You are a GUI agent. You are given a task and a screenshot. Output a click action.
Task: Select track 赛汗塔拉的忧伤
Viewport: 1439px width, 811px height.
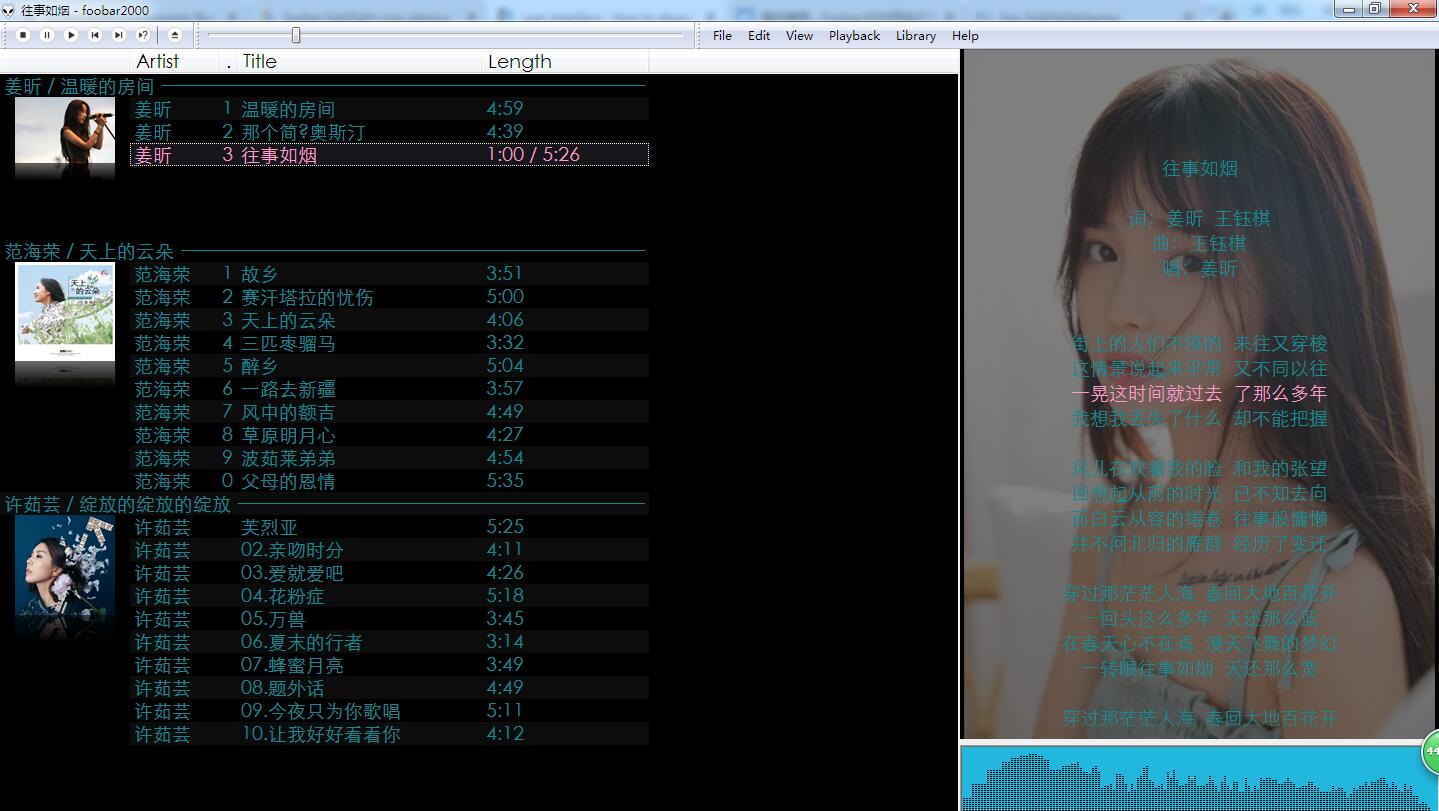(390, 296)
